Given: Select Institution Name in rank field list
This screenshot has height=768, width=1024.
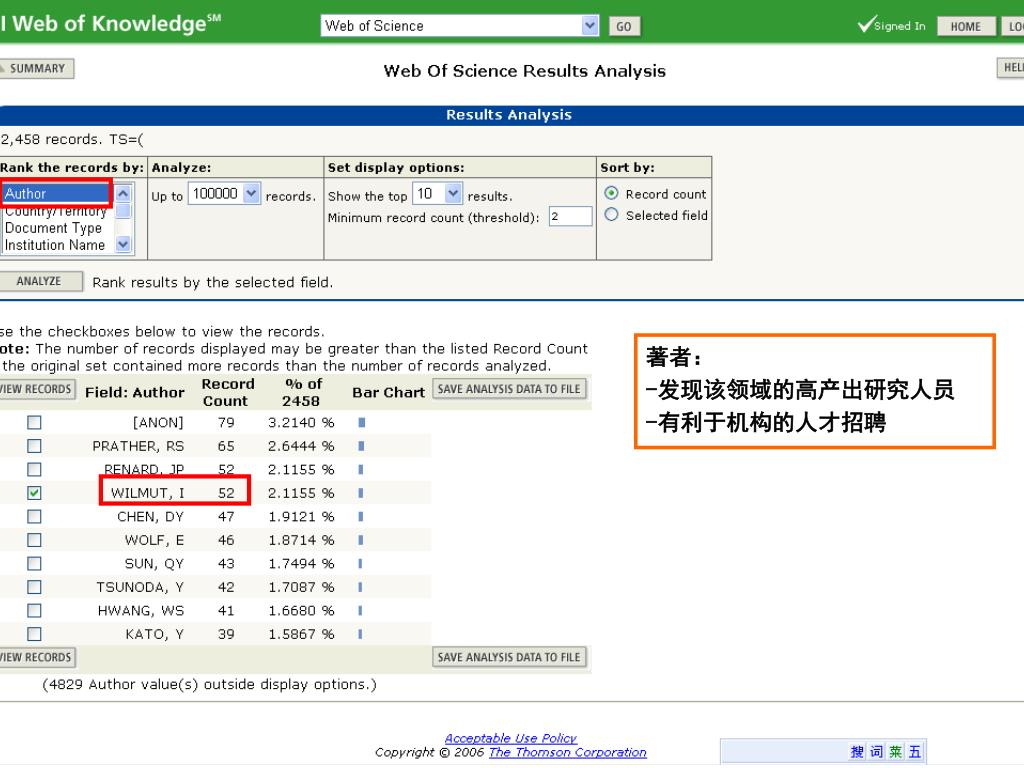Looking at the screenshot, I should pos(56,245).
